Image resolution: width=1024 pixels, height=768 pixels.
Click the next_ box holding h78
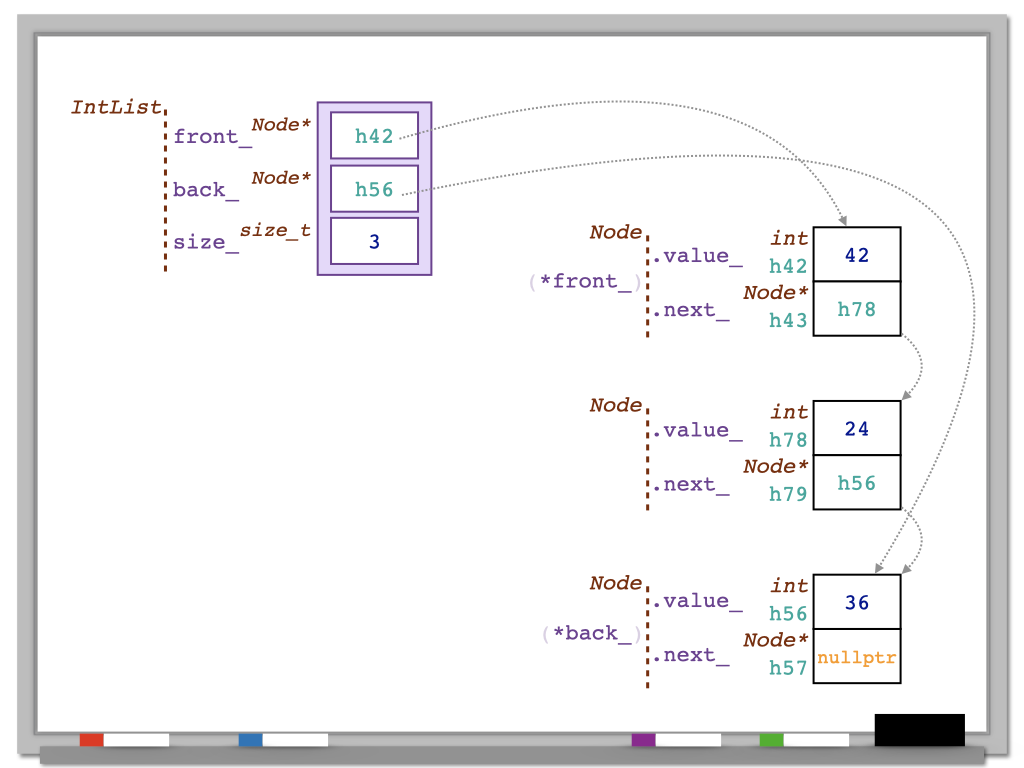tap(857, 309)
